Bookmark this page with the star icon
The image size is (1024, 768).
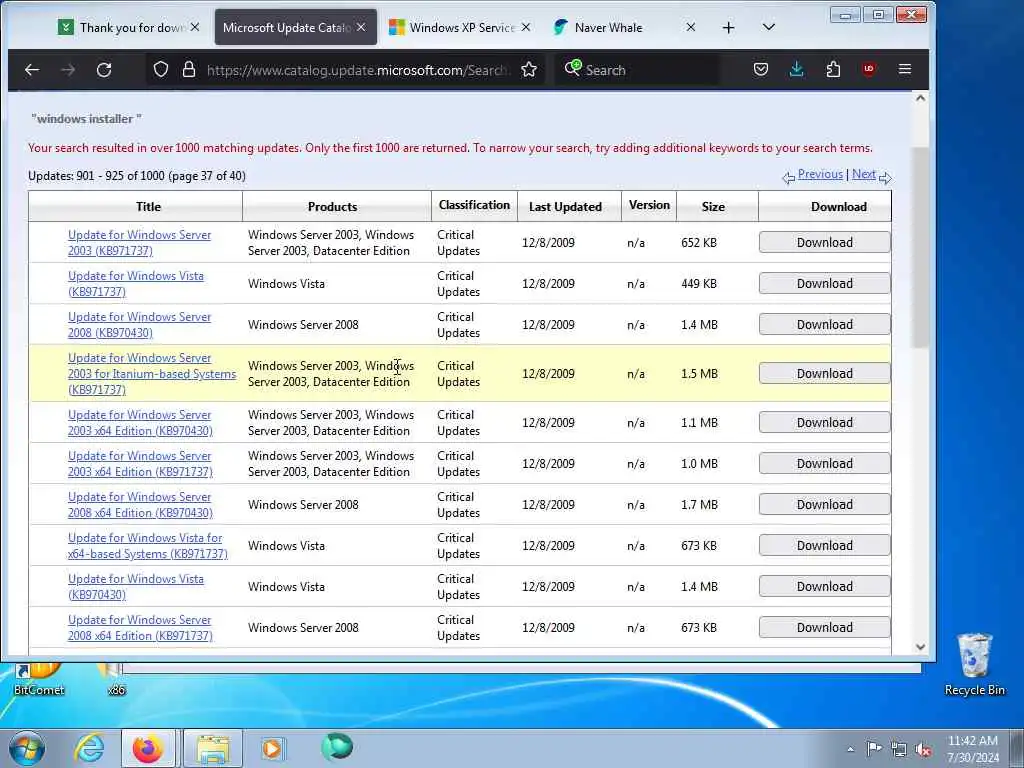point(529,69)
